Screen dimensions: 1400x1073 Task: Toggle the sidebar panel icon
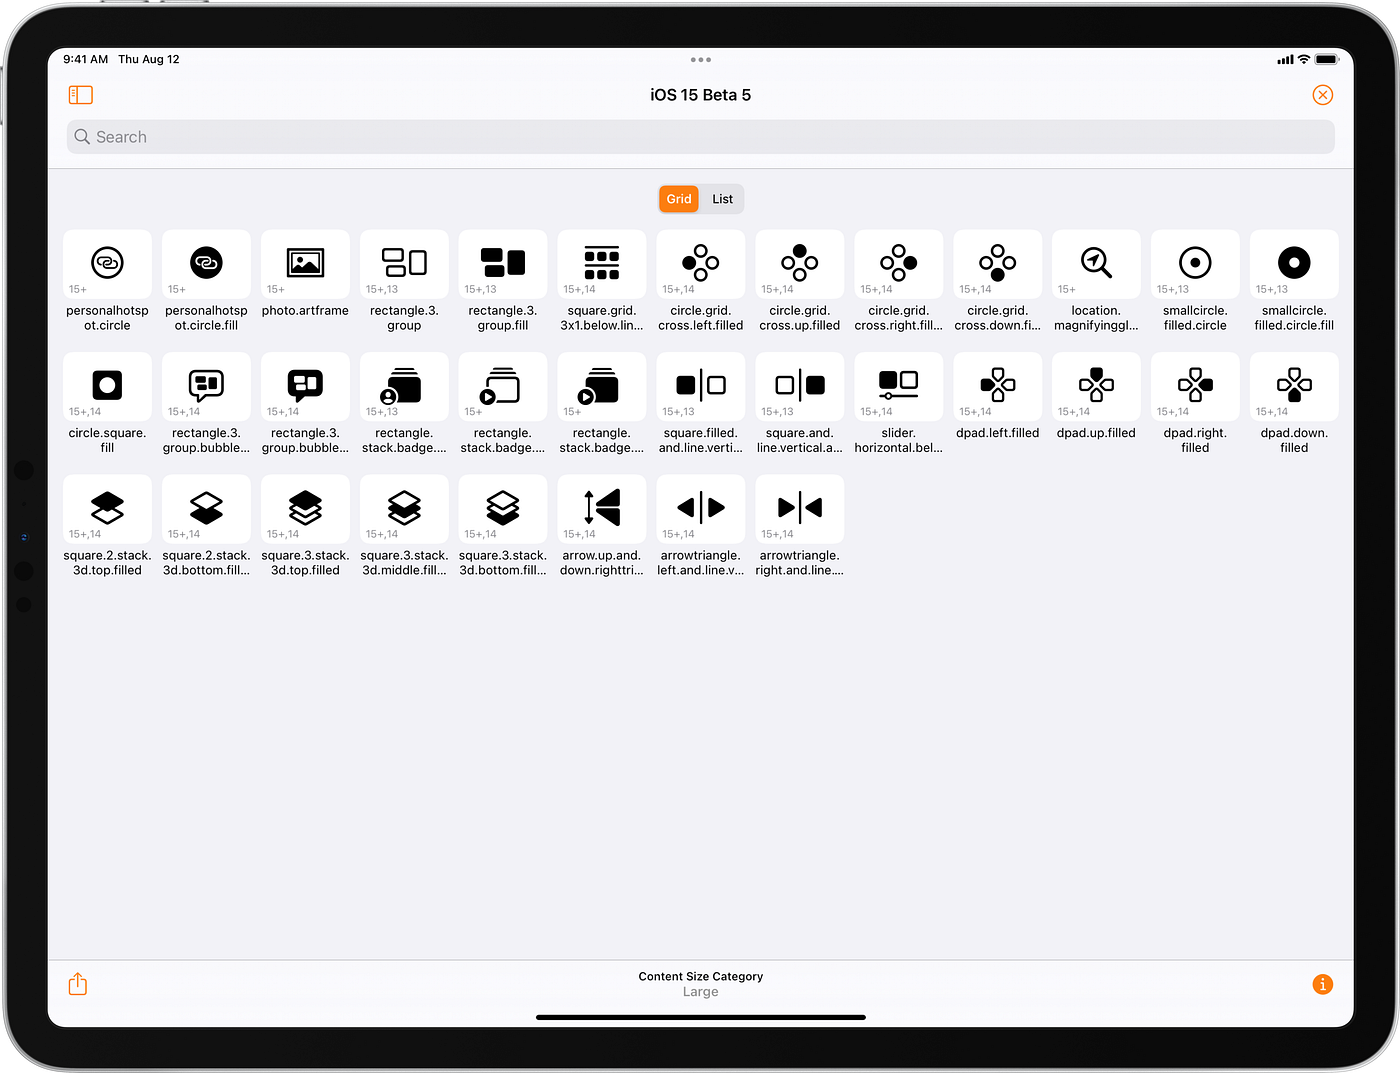click(x=81, y=95)
